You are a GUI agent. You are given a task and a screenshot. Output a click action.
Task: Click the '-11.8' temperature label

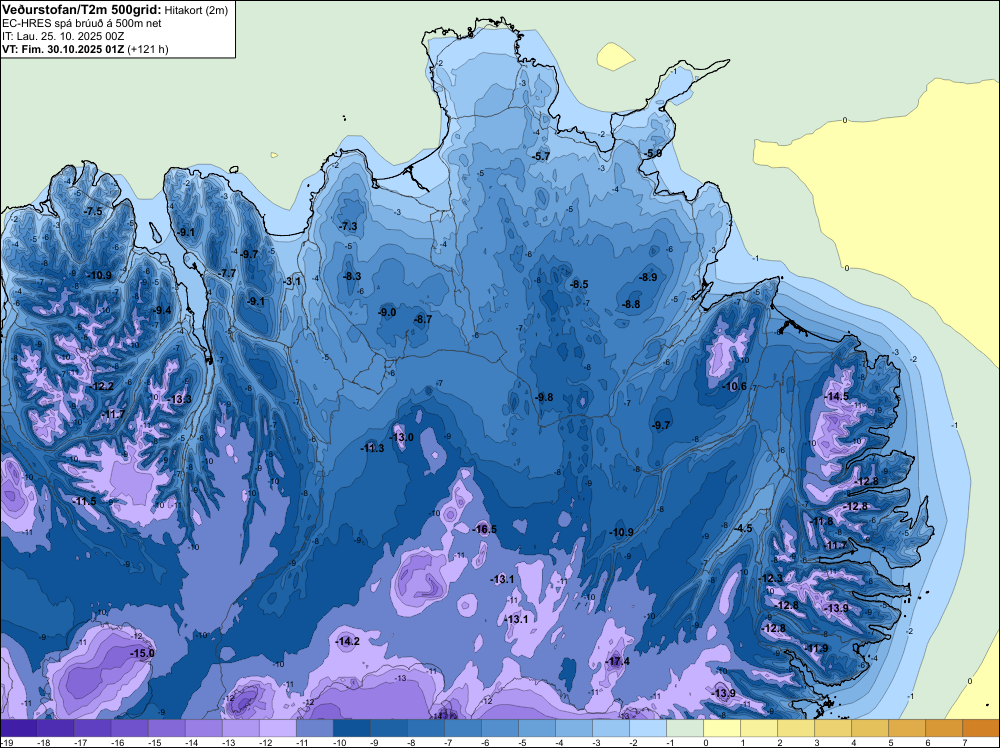pyautogui.click(x=821, y=521)
